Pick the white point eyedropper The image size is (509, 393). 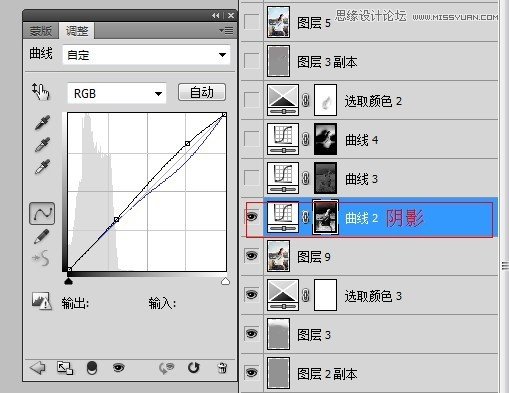tap(42, 166)
